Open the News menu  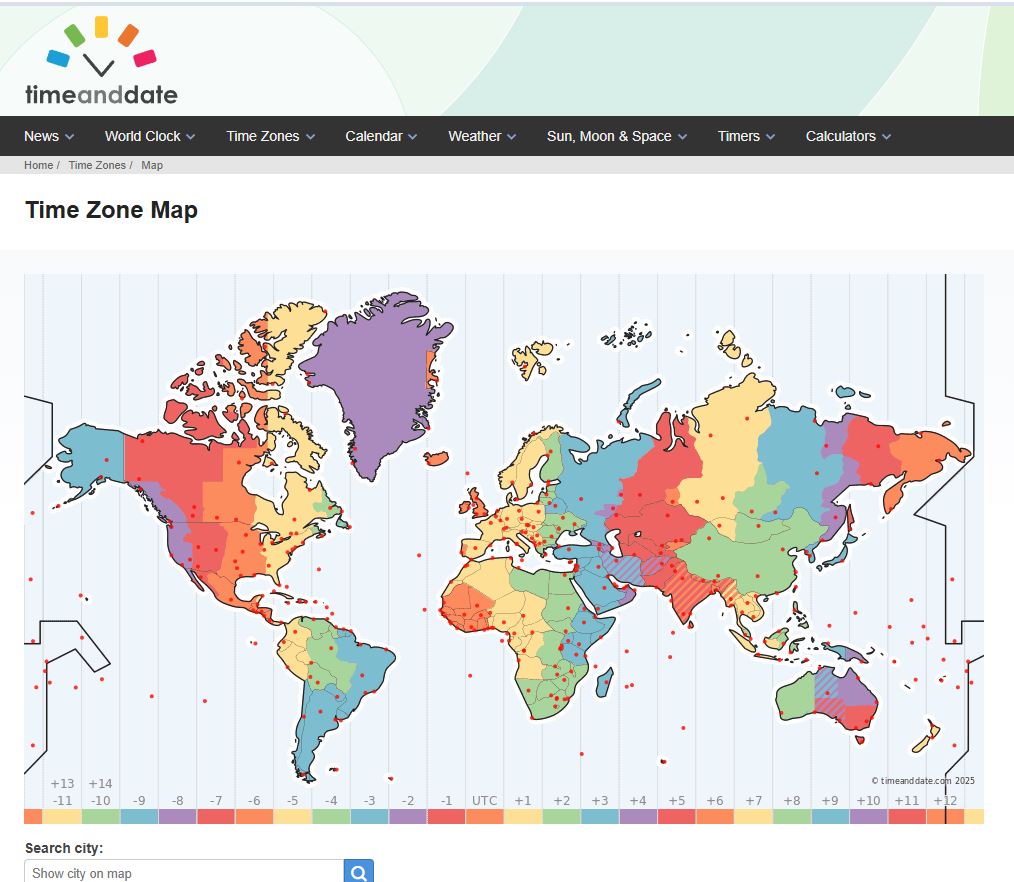click(49, 136)
